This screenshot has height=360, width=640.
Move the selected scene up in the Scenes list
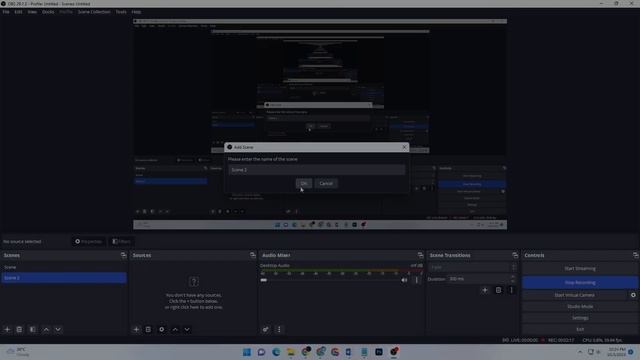coord(46,329)
